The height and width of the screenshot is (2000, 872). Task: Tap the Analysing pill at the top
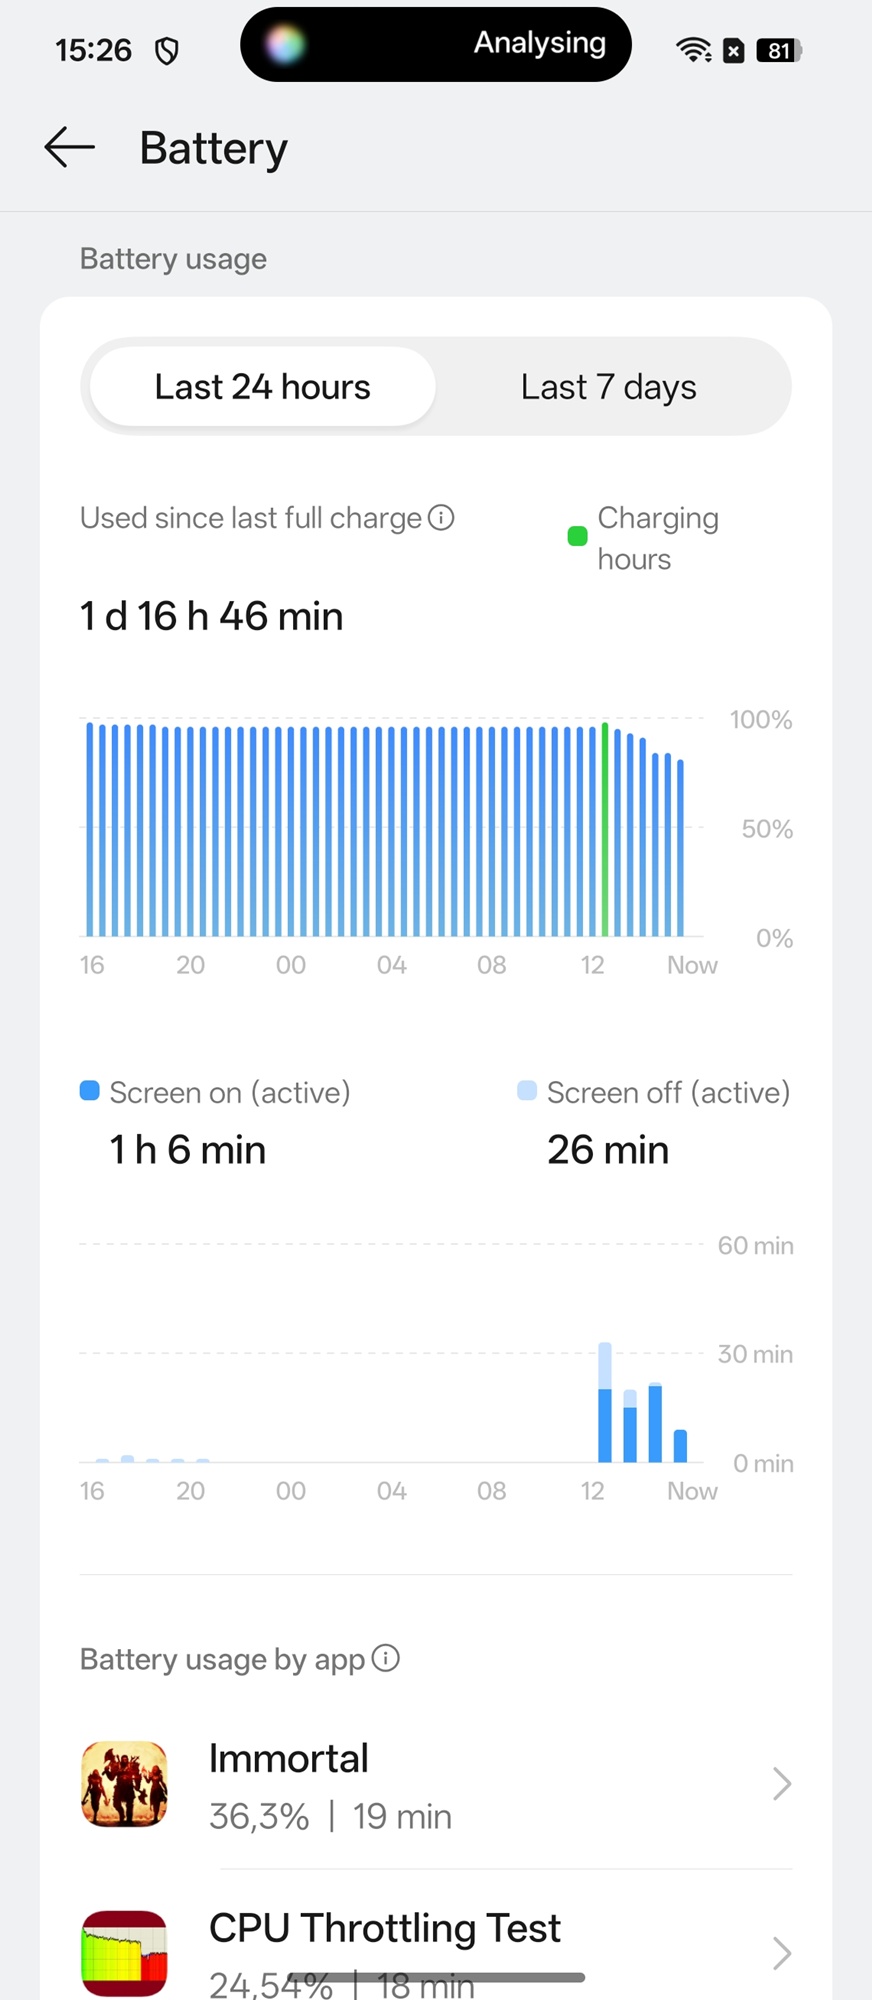tap(436, 45)
